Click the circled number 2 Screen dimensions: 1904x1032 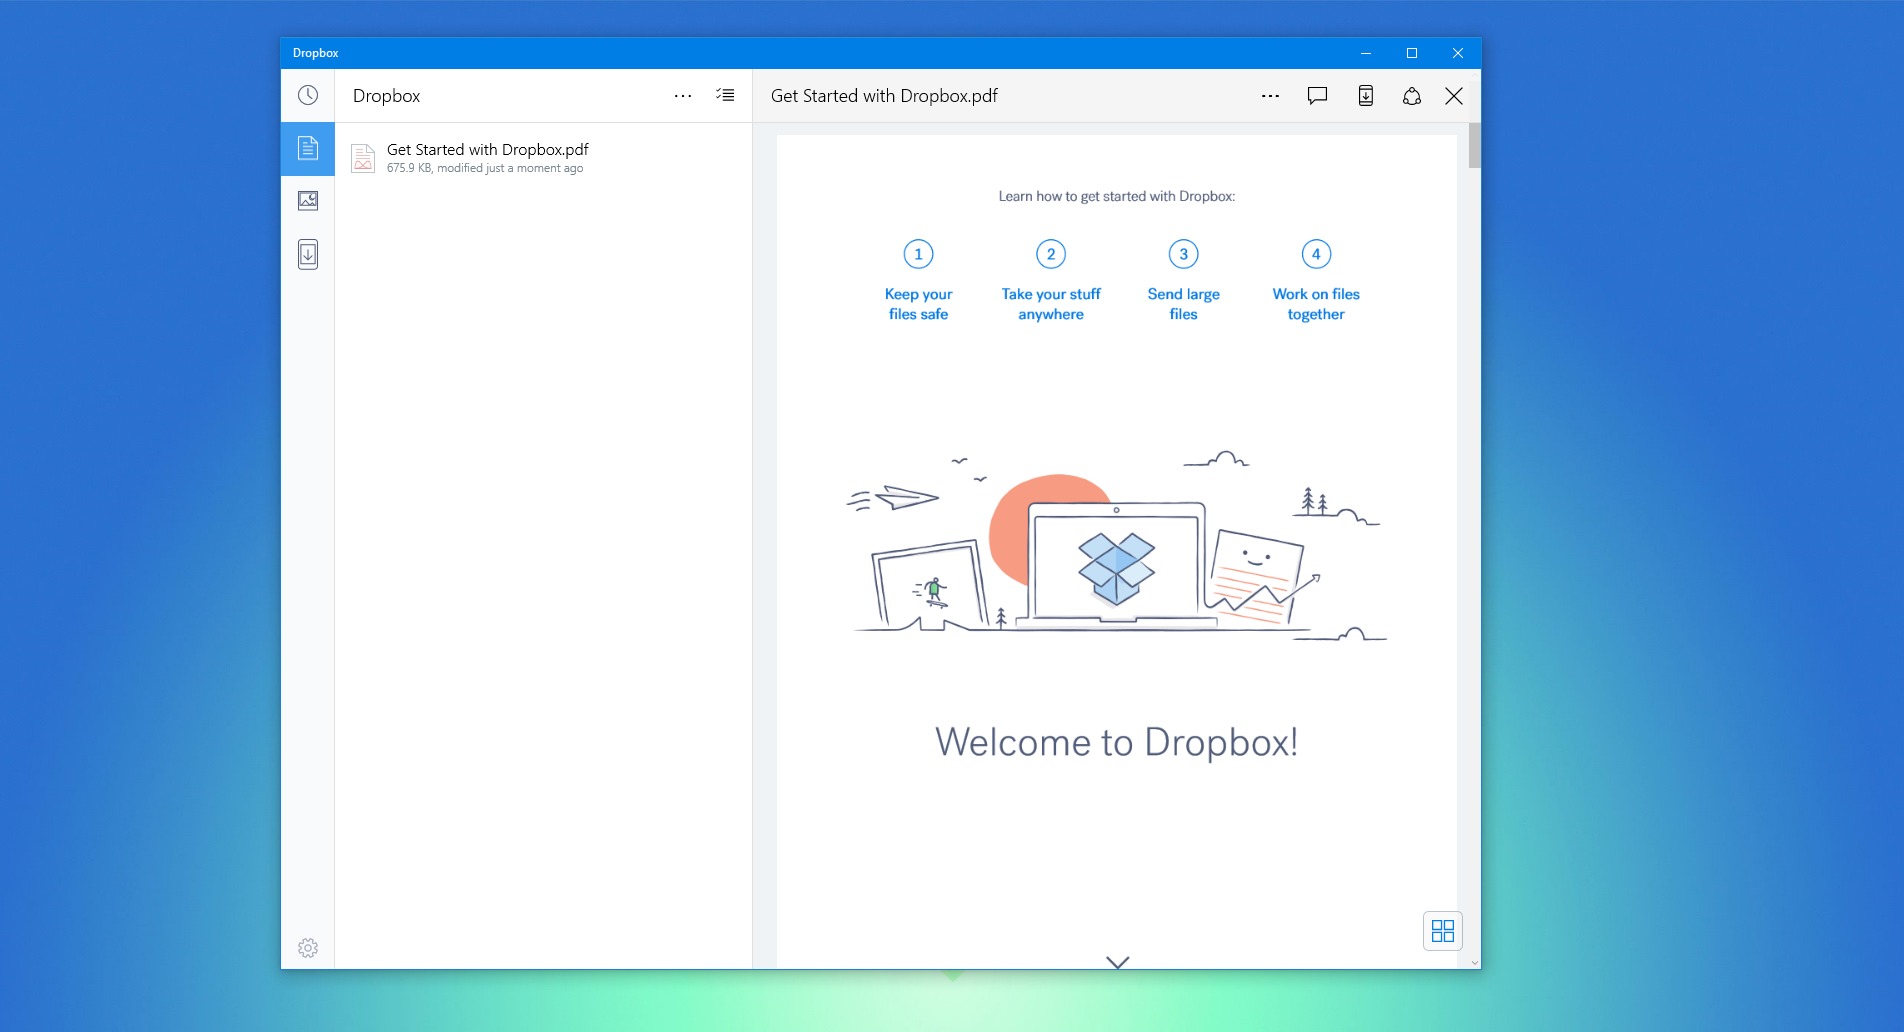(x=1051, y=254)
